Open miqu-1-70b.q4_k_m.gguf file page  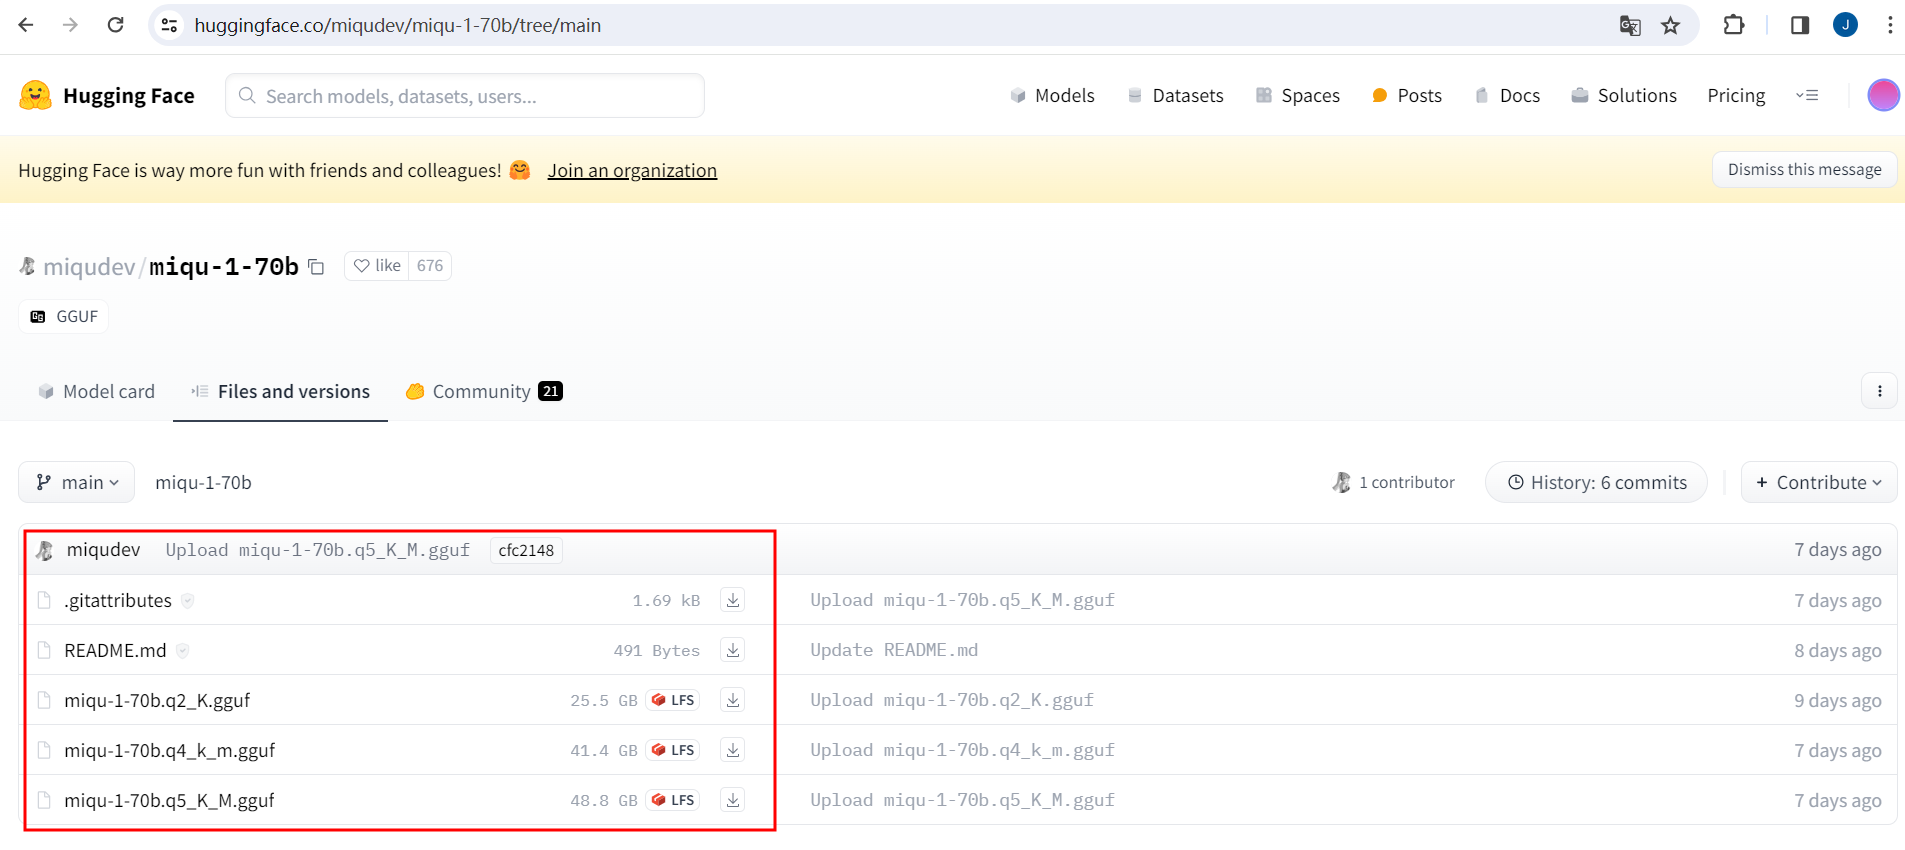(169, 750)
